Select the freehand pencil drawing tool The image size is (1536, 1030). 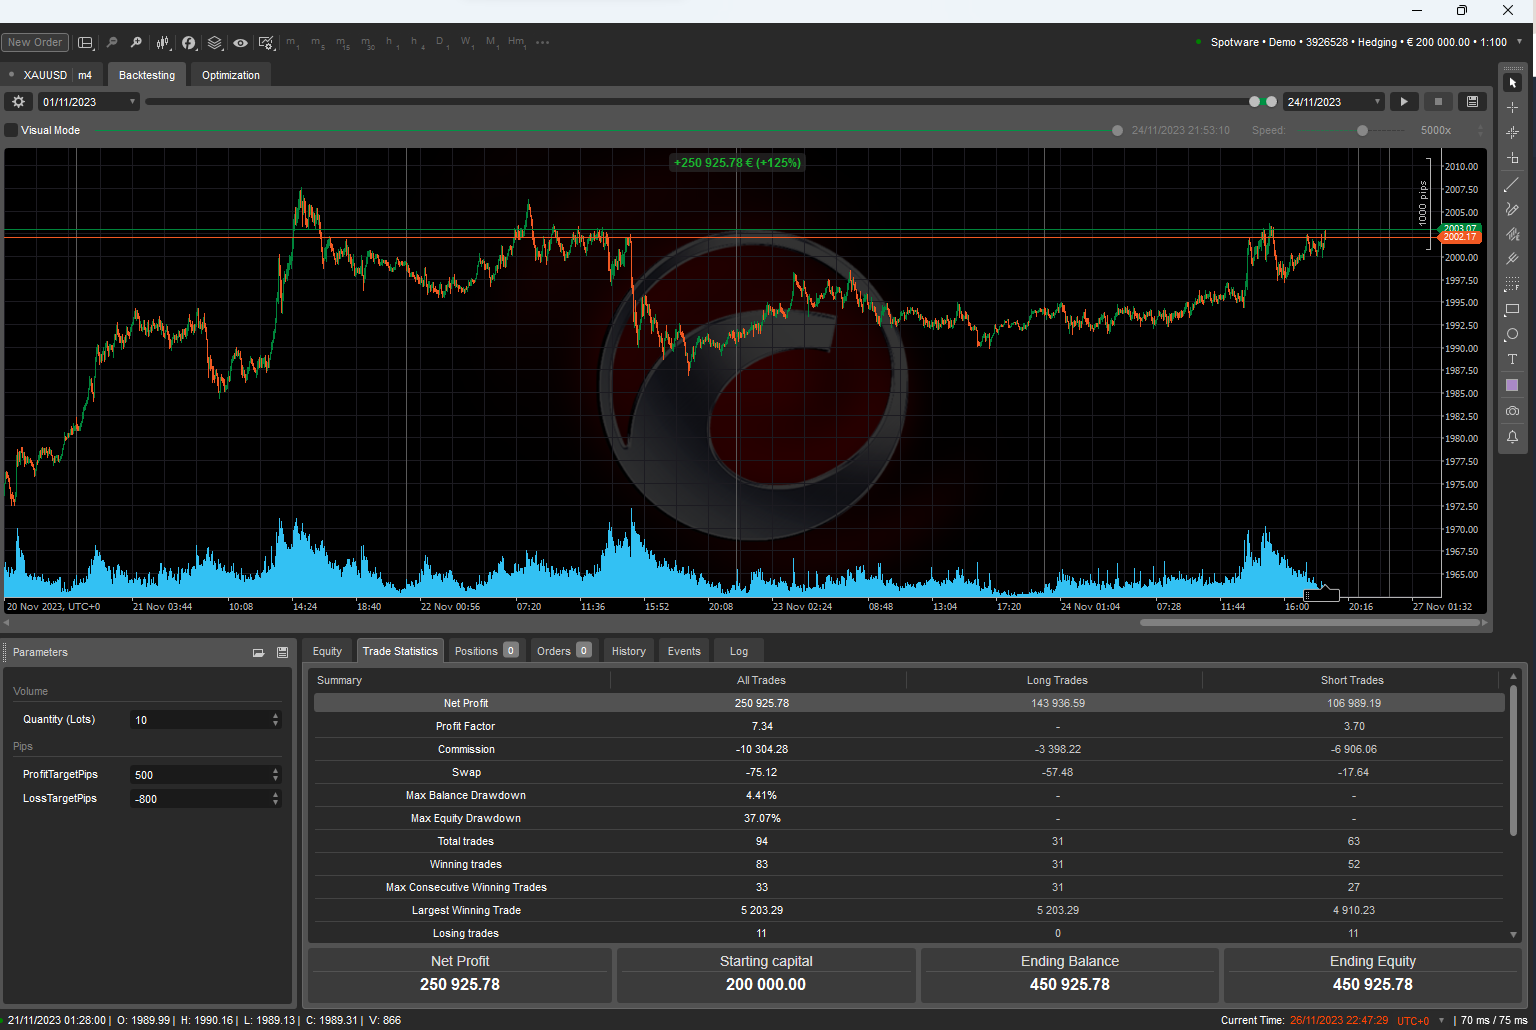click(1512, 209)
